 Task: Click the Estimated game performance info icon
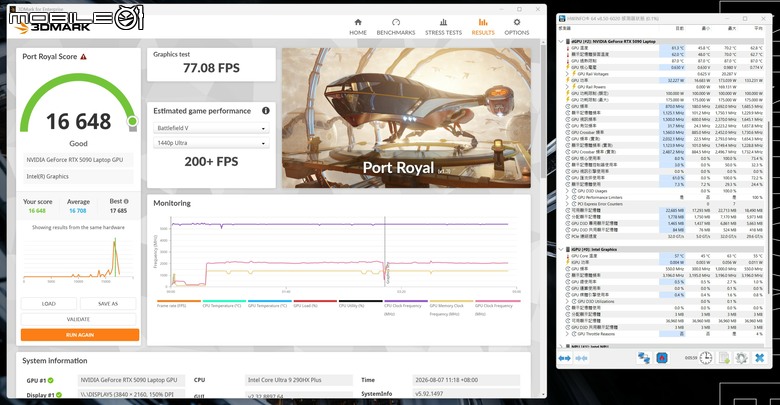[266, 110]
